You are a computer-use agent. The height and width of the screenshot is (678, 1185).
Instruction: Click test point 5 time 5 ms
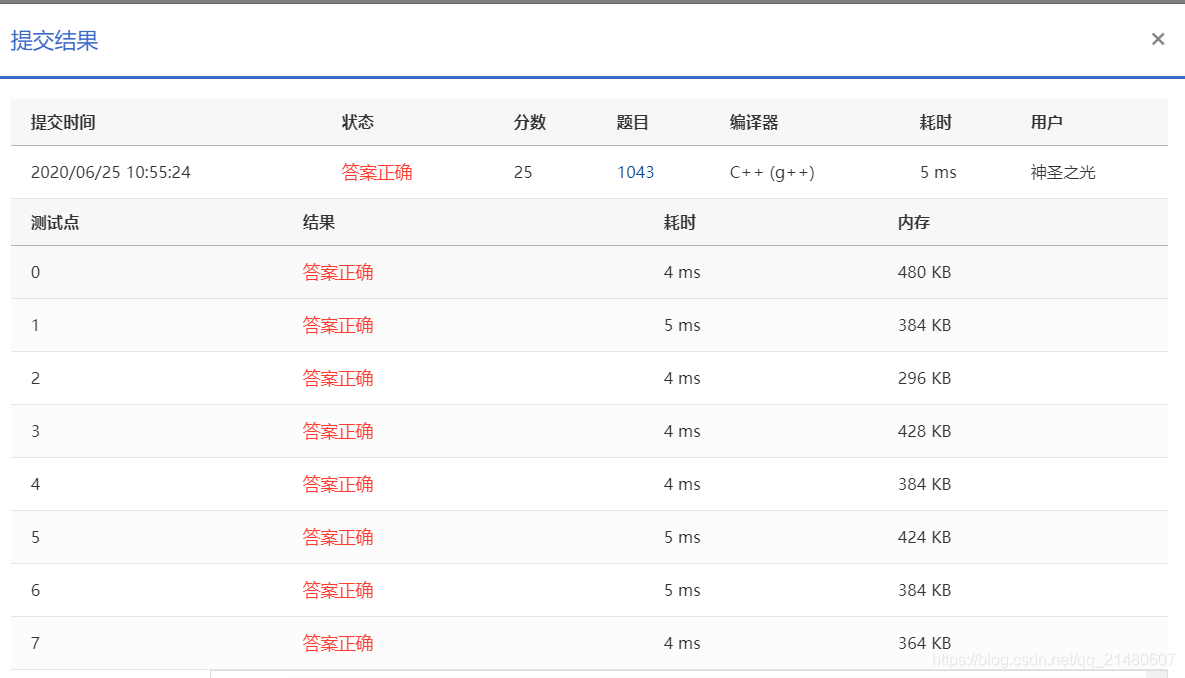click(682, 537)
